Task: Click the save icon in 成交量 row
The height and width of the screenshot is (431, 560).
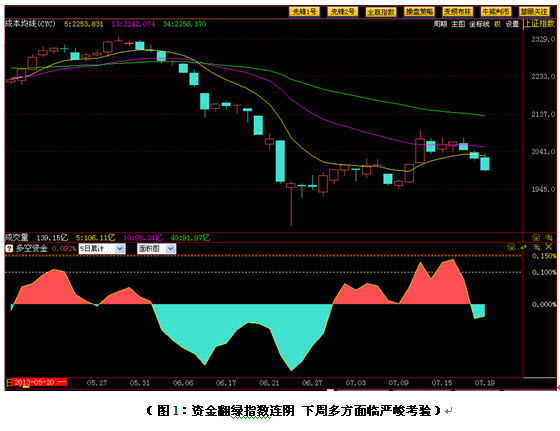Action: point(536,237)
